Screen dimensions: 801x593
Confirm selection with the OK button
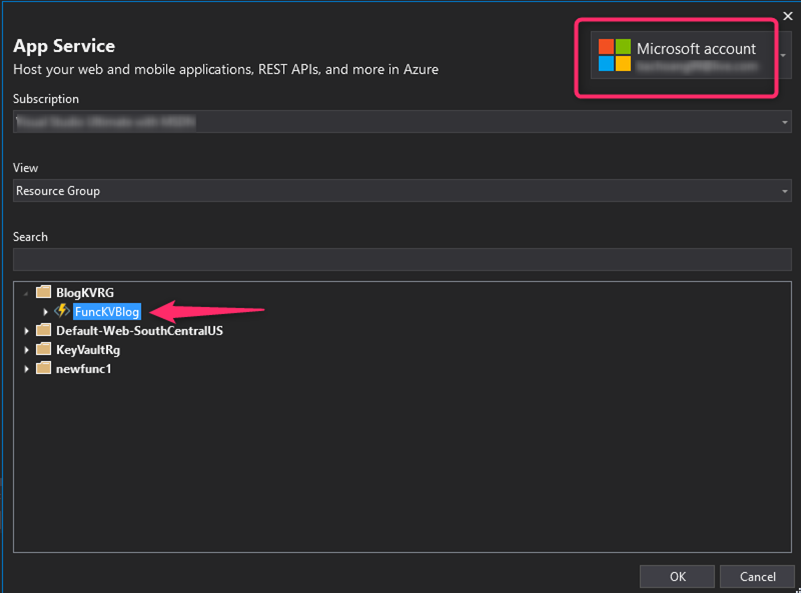677,577
